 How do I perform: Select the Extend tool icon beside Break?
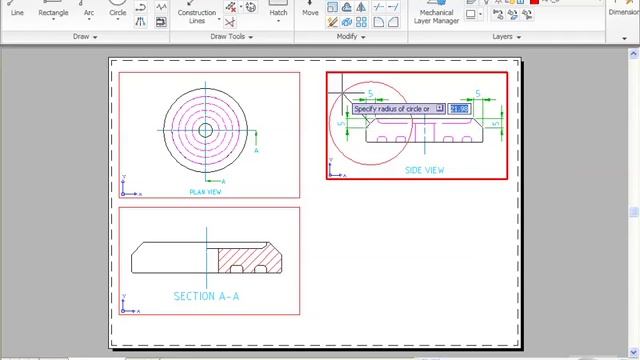[x=393, y=7]
